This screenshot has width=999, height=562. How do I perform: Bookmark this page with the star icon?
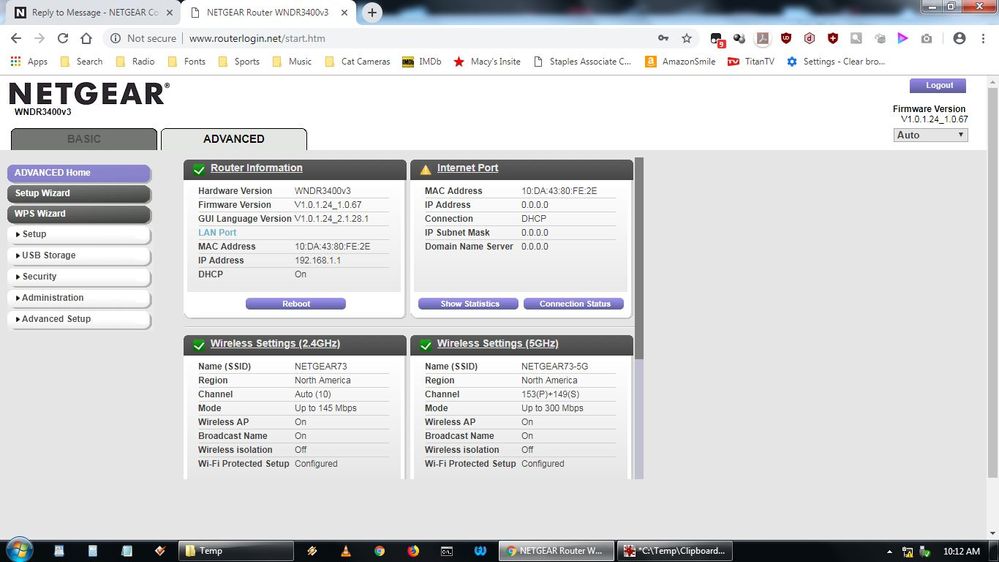pos(686,38)
